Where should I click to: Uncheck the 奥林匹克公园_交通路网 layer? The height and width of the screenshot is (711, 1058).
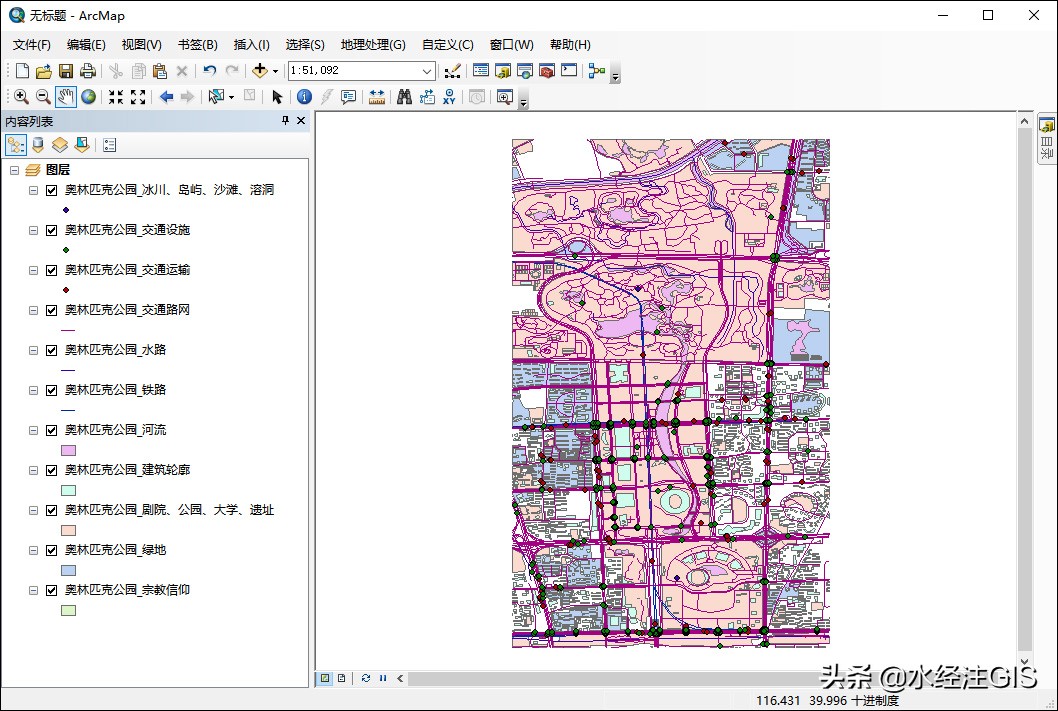click(51, 310)
